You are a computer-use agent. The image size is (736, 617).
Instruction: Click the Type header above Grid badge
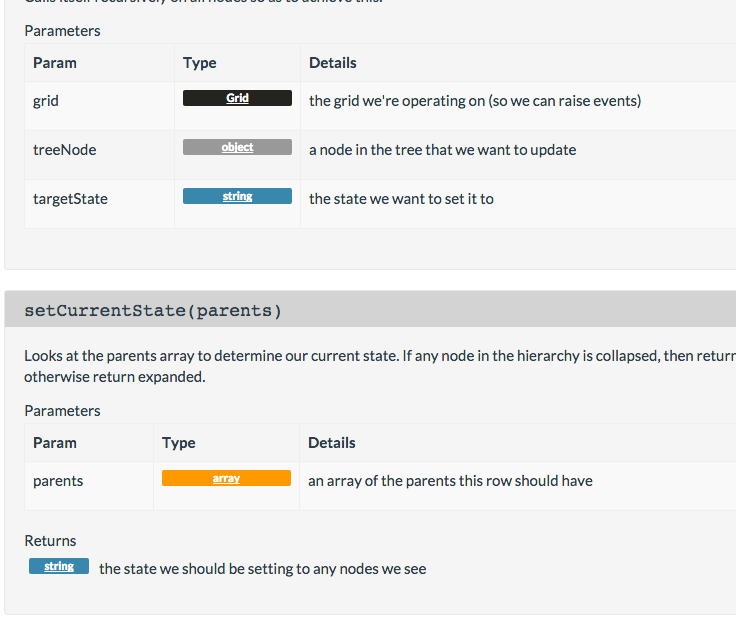click(x=199, y=63)
